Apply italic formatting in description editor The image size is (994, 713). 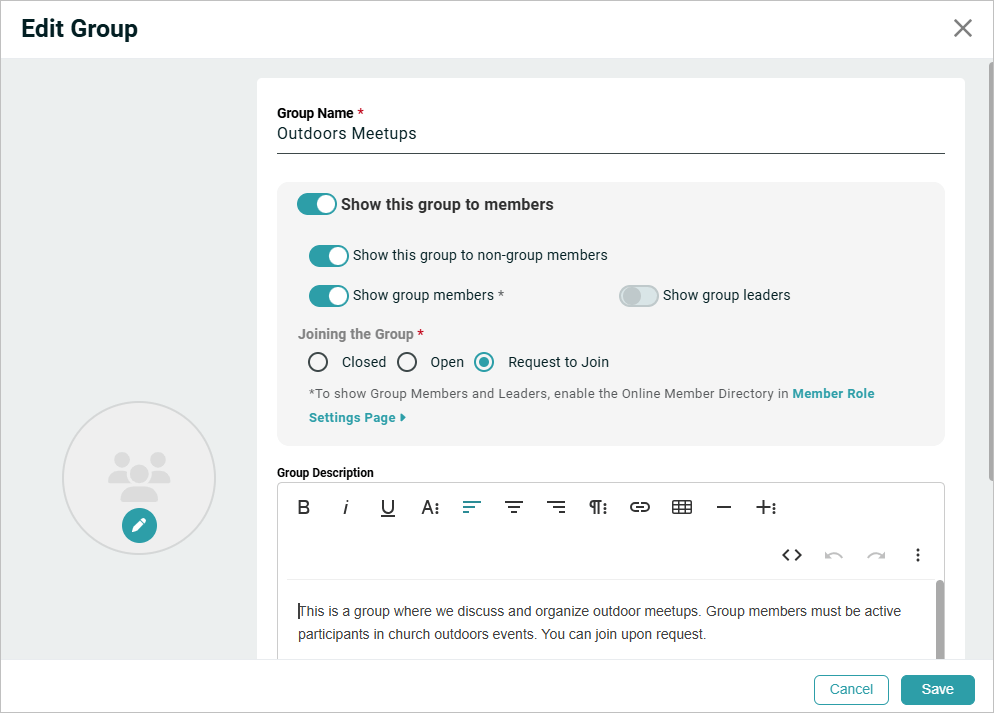345,507
